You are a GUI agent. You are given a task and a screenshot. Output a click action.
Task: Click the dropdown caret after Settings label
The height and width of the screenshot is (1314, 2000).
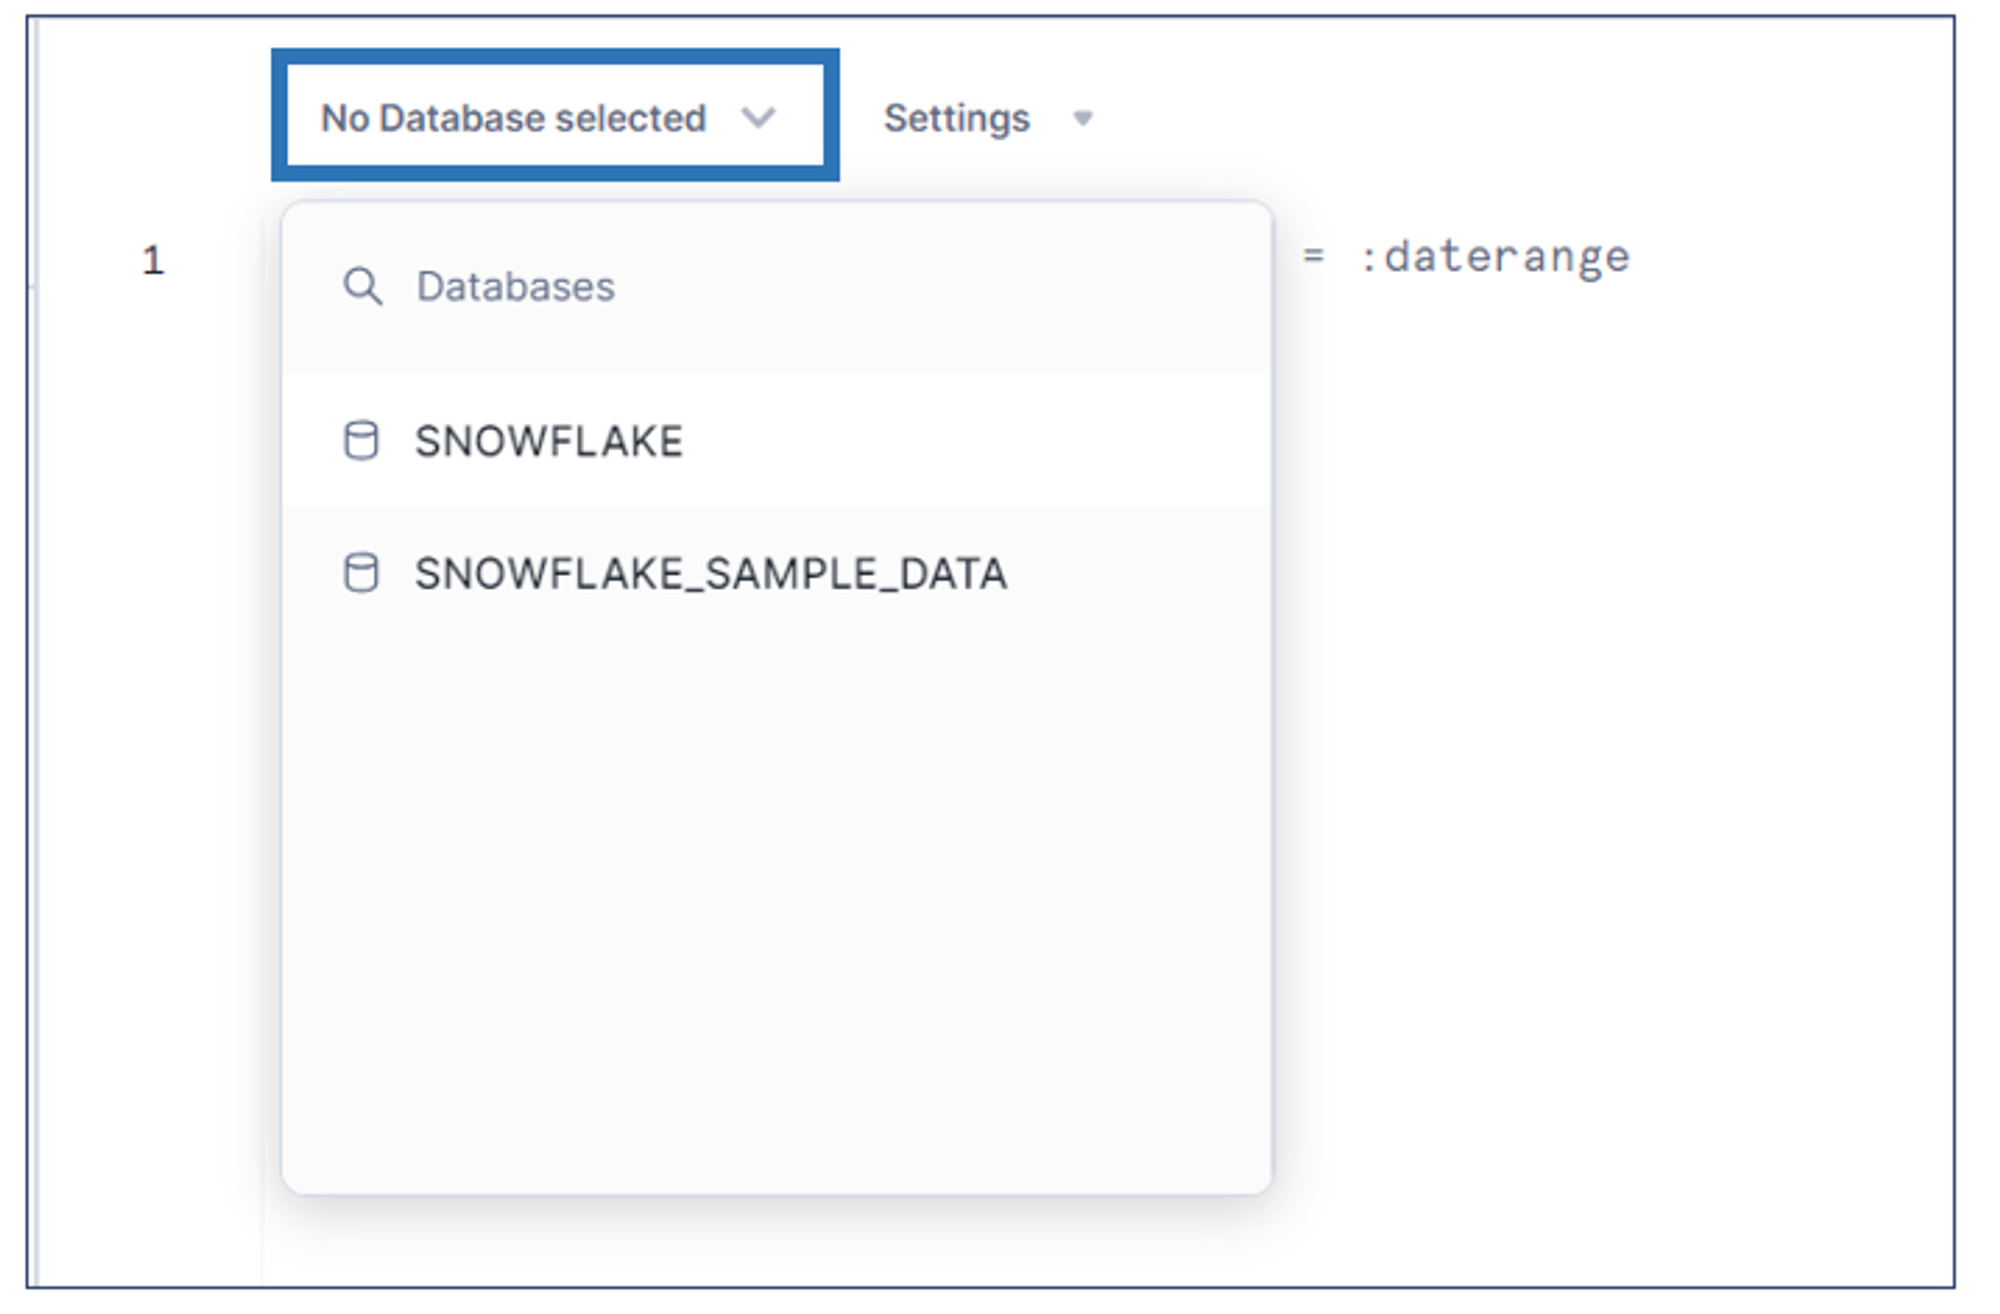pyautogui.click(x=1082, y=118)
